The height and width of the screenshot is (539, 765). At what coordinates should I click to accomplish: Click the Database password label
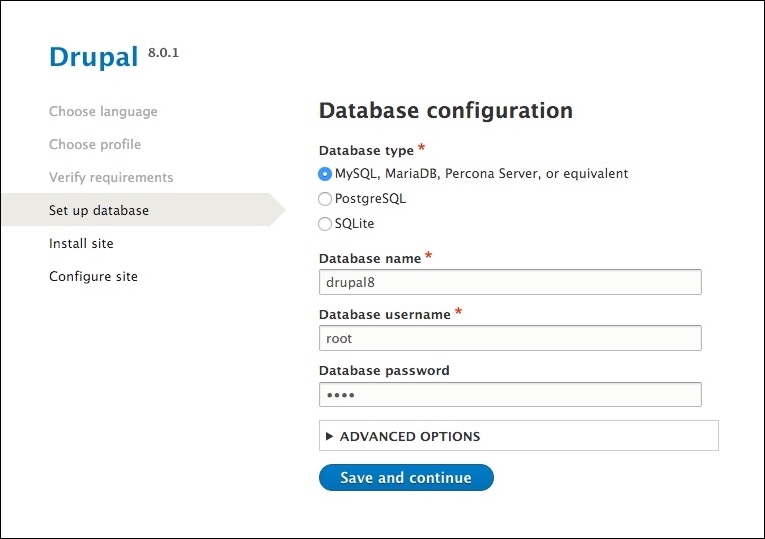click(x=384, y=371)
